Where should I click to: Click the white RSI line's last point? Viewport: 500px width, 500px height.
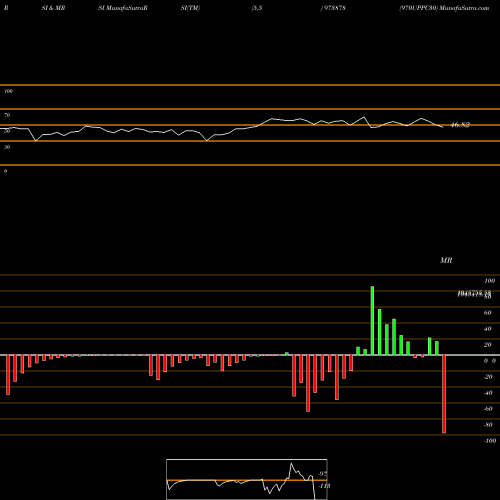point(443,127)
